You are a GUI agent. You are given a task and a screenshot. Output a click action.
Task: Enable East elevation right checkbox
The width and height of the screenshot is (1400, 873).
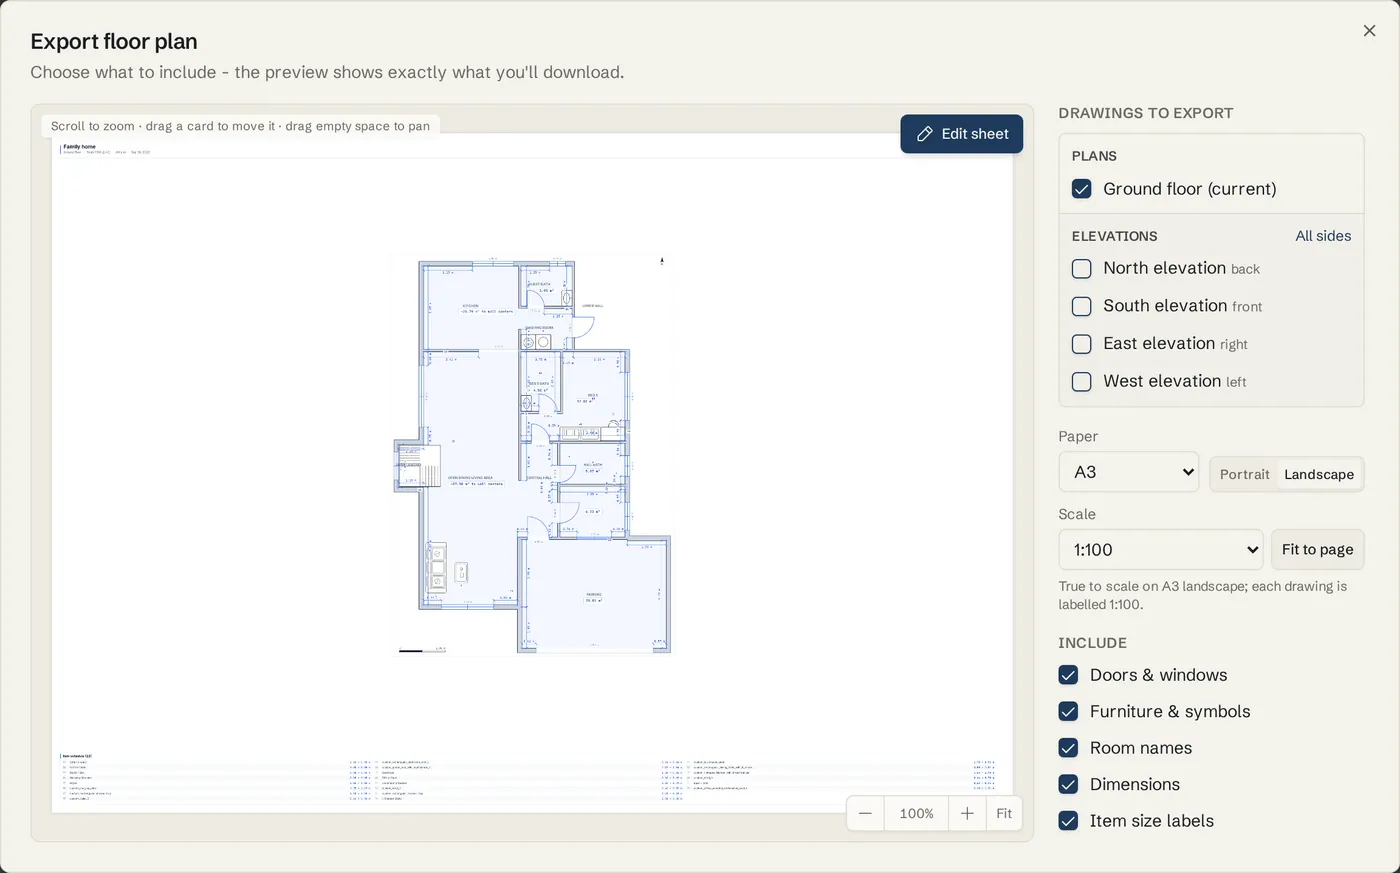1081,344
